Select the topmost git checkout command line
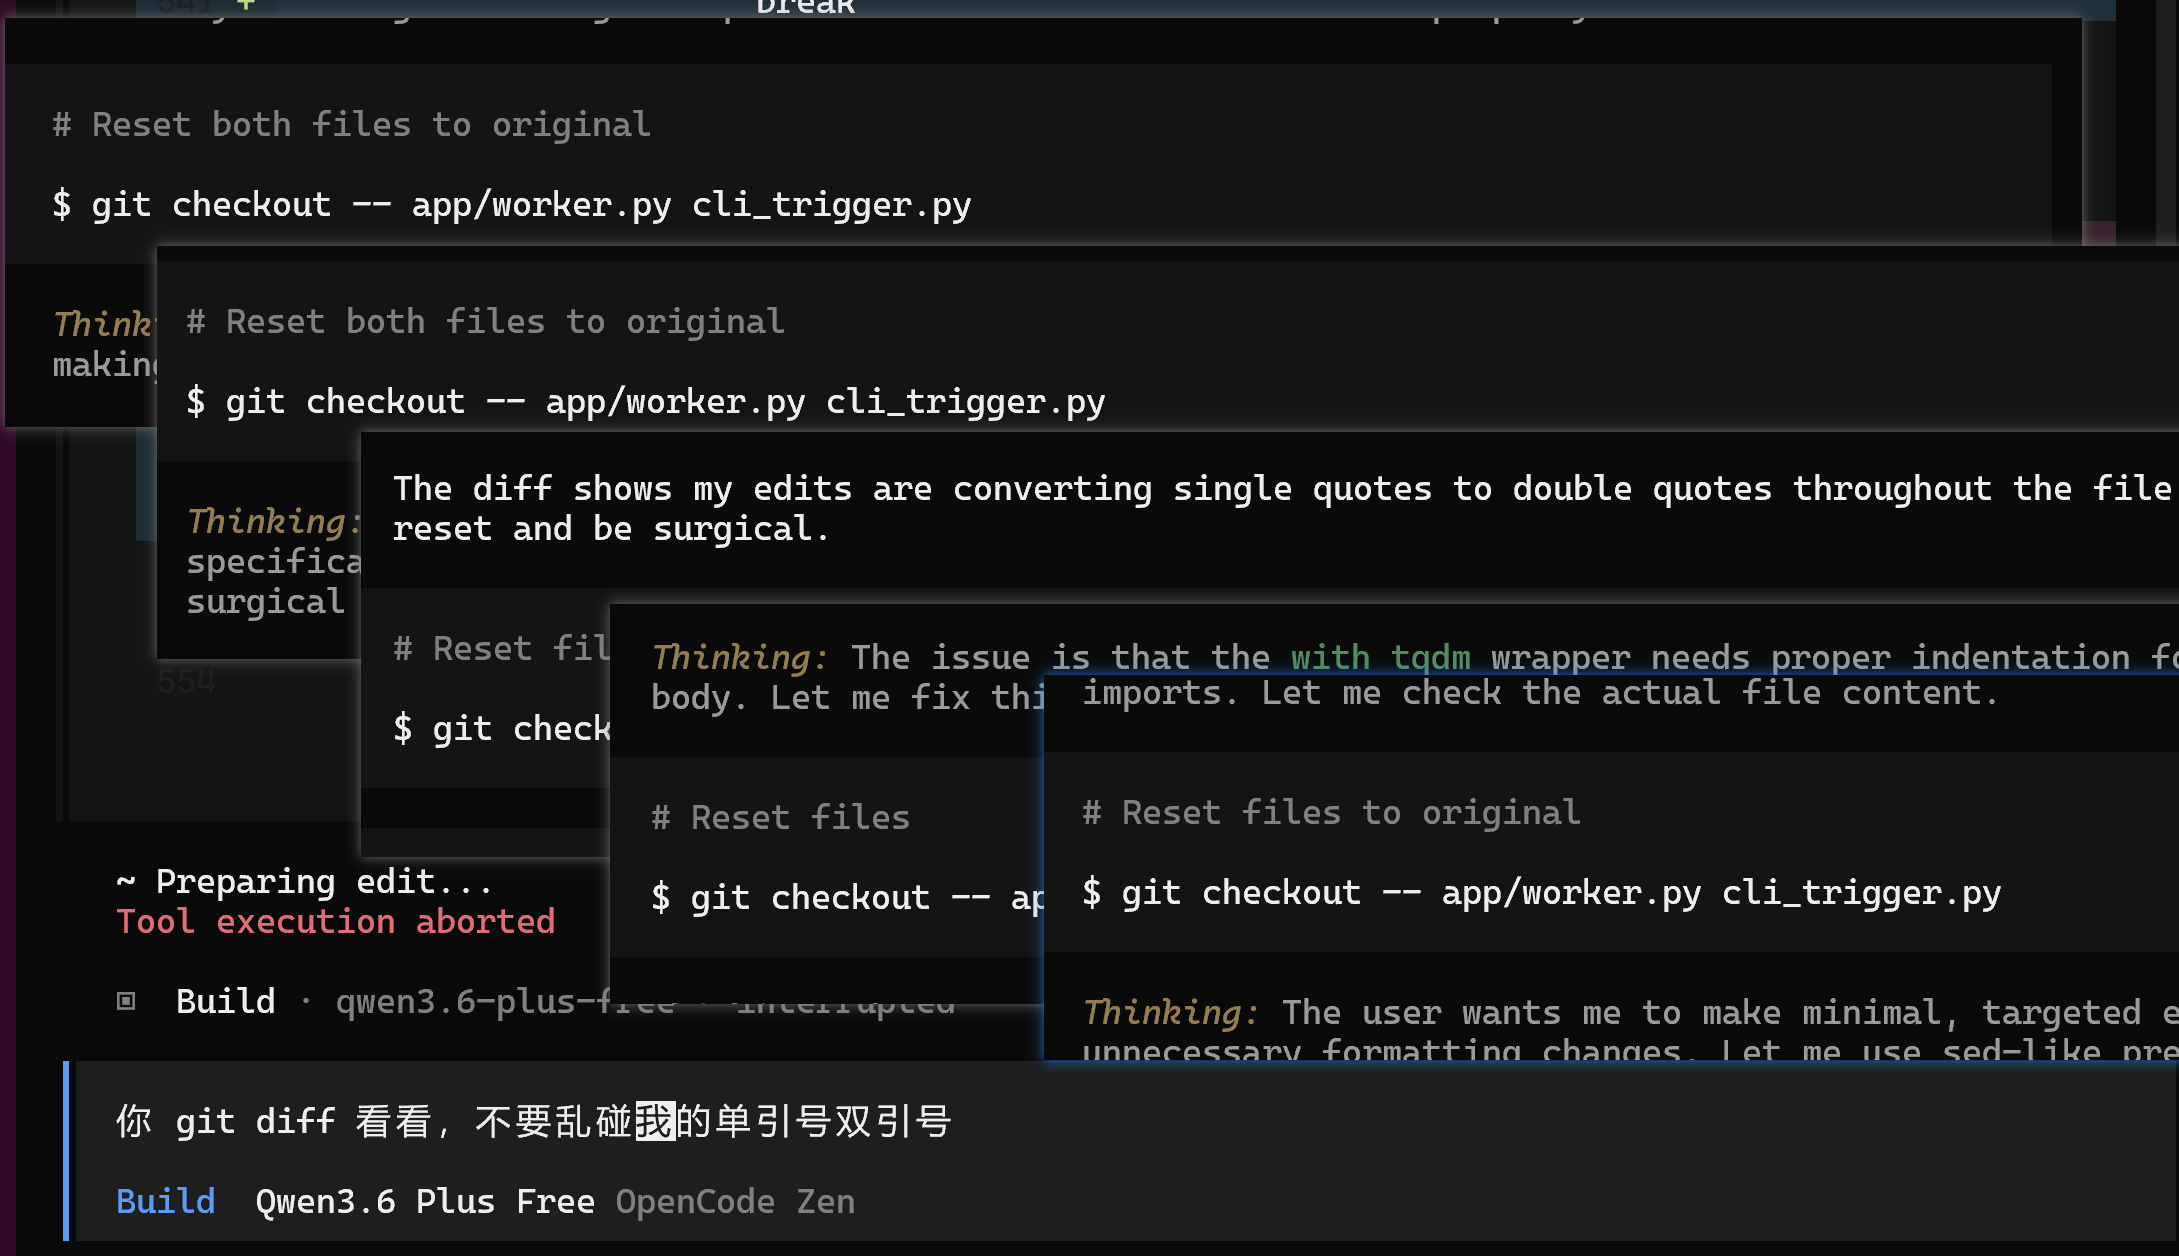2179x1256 pixels. [511, 205]
